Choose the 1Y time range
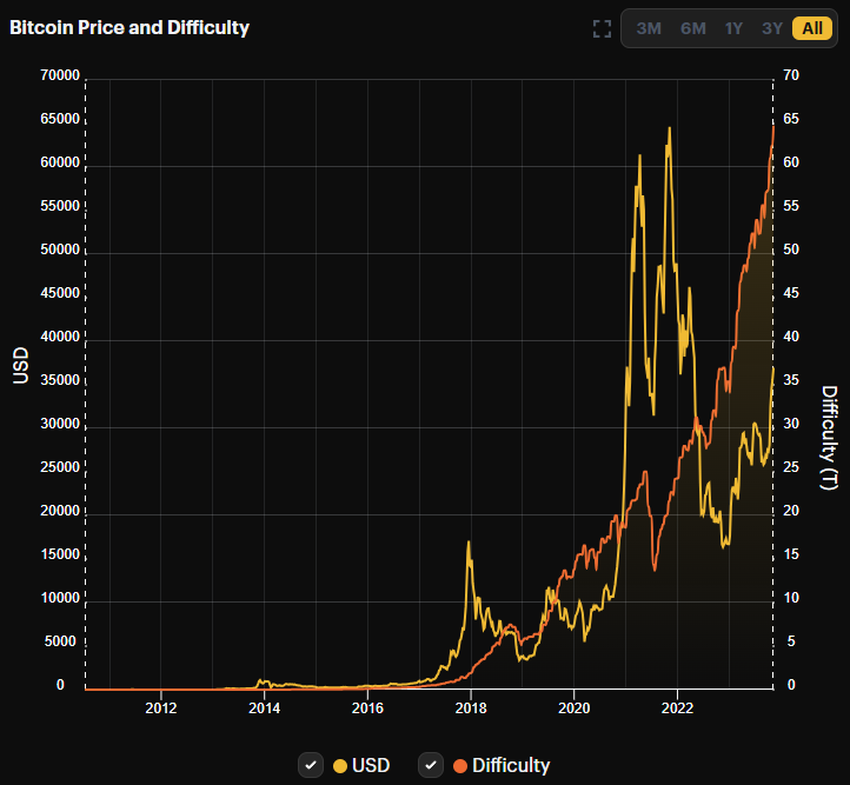 point(733,28)
